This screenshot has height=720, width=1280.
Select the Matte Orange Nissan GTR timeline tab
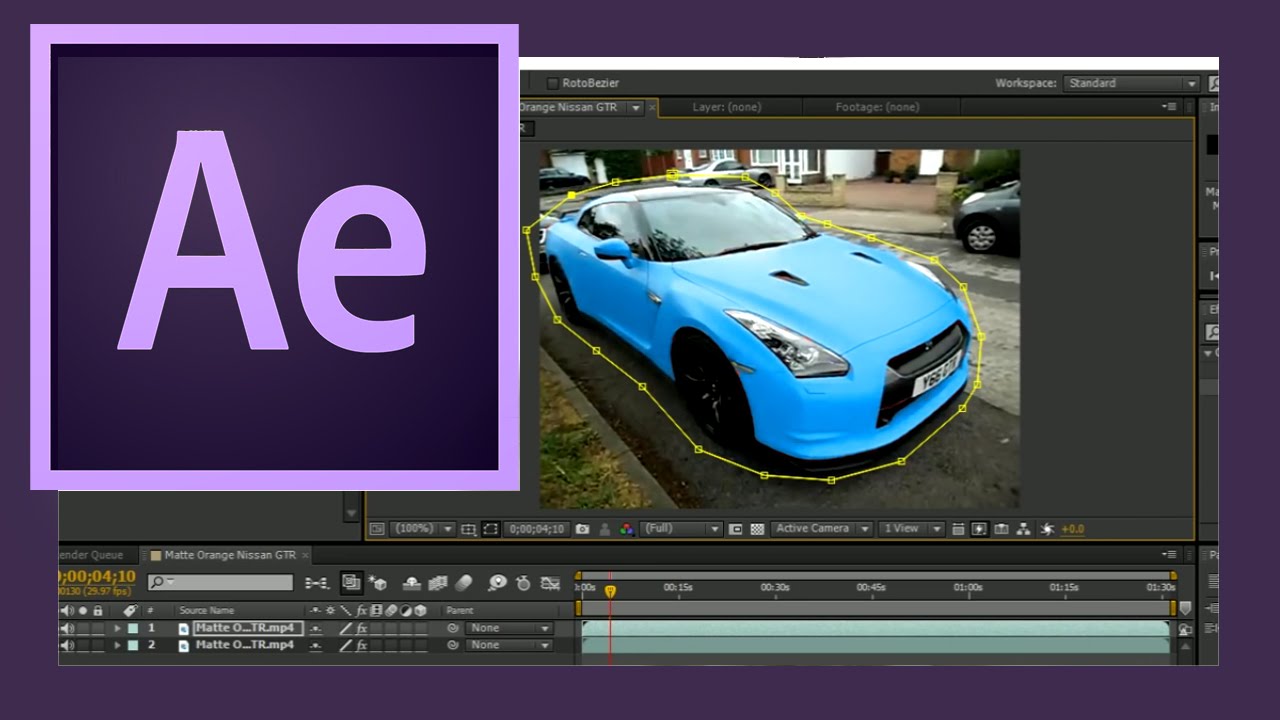pyautogui.click(x=230, y=555)
